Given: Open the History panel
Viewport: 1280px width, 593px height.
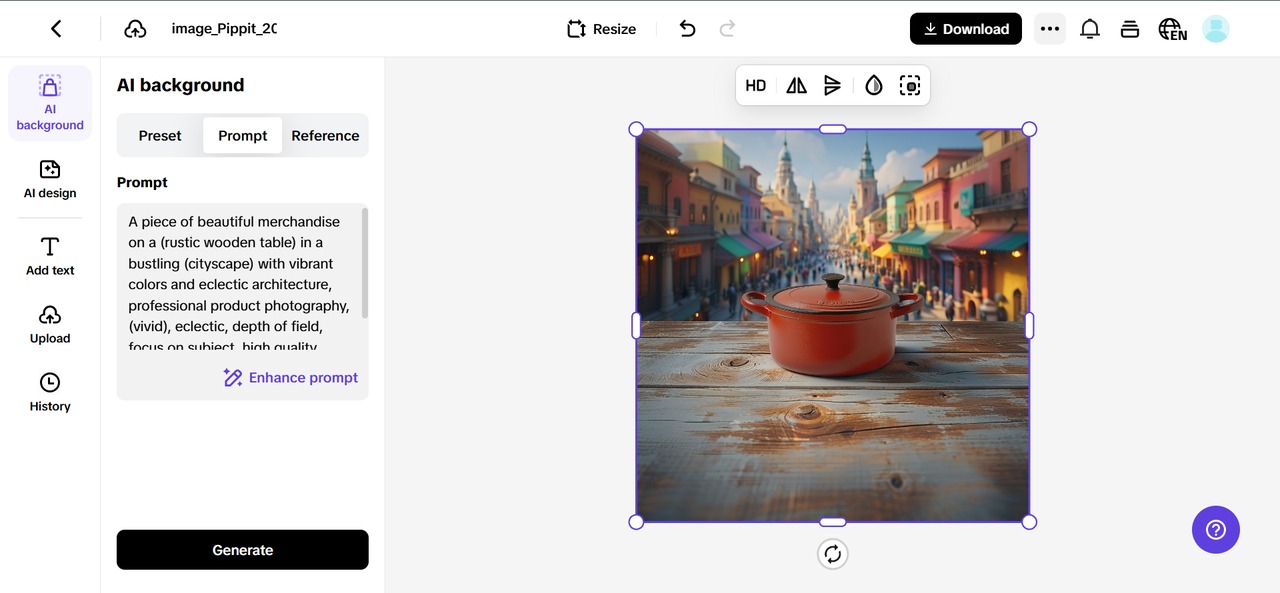Looking at the screenshot, I should click(x=50, y=392).
